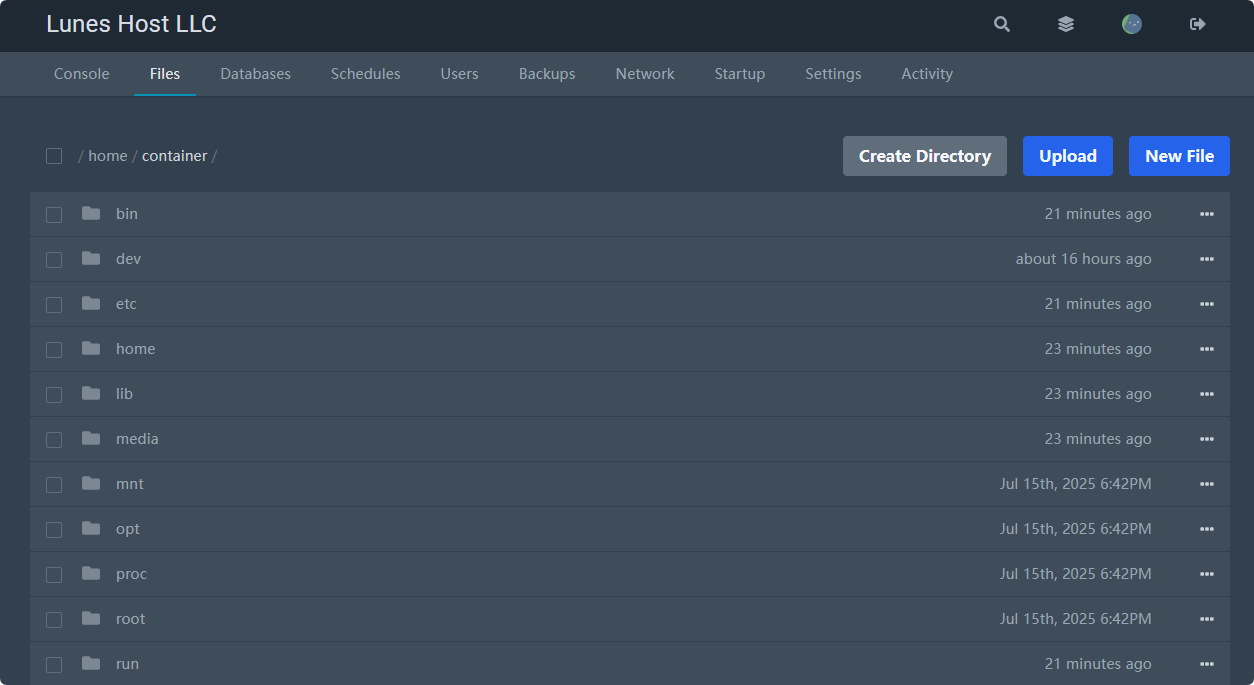Select the etc folder checkbox
The width and height of the screenshot is (1254, 685).
(54, 304)
